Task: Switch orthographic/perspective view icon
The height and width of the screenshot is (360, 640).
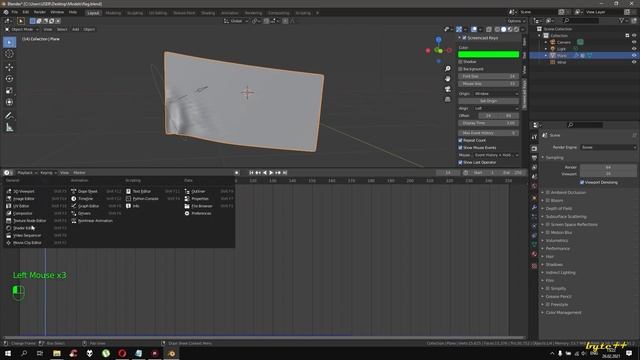Action: pos(448,99)
